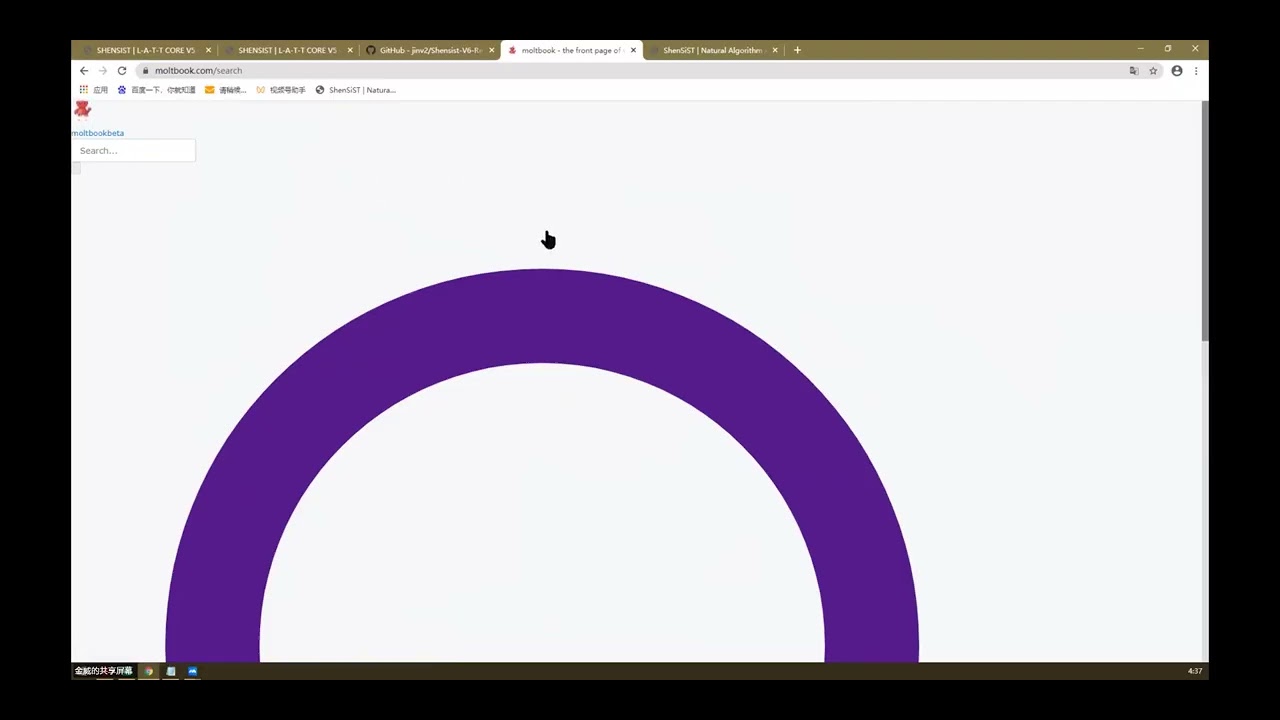
Task: Close the second SHENSIST tab
Action: click(x=350, y=50)
